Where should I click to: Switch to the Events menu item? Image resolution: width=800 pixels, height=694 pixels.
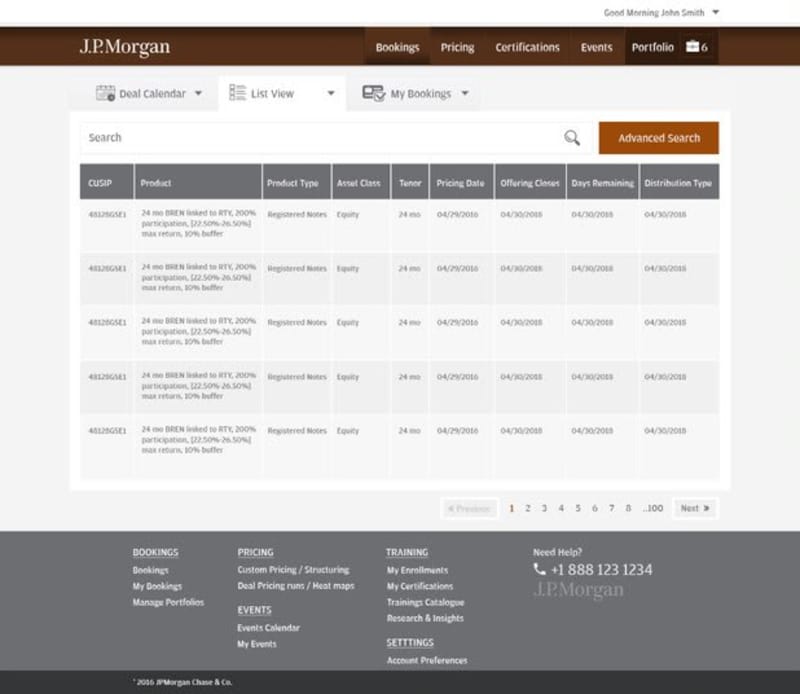tap(596, 47)
